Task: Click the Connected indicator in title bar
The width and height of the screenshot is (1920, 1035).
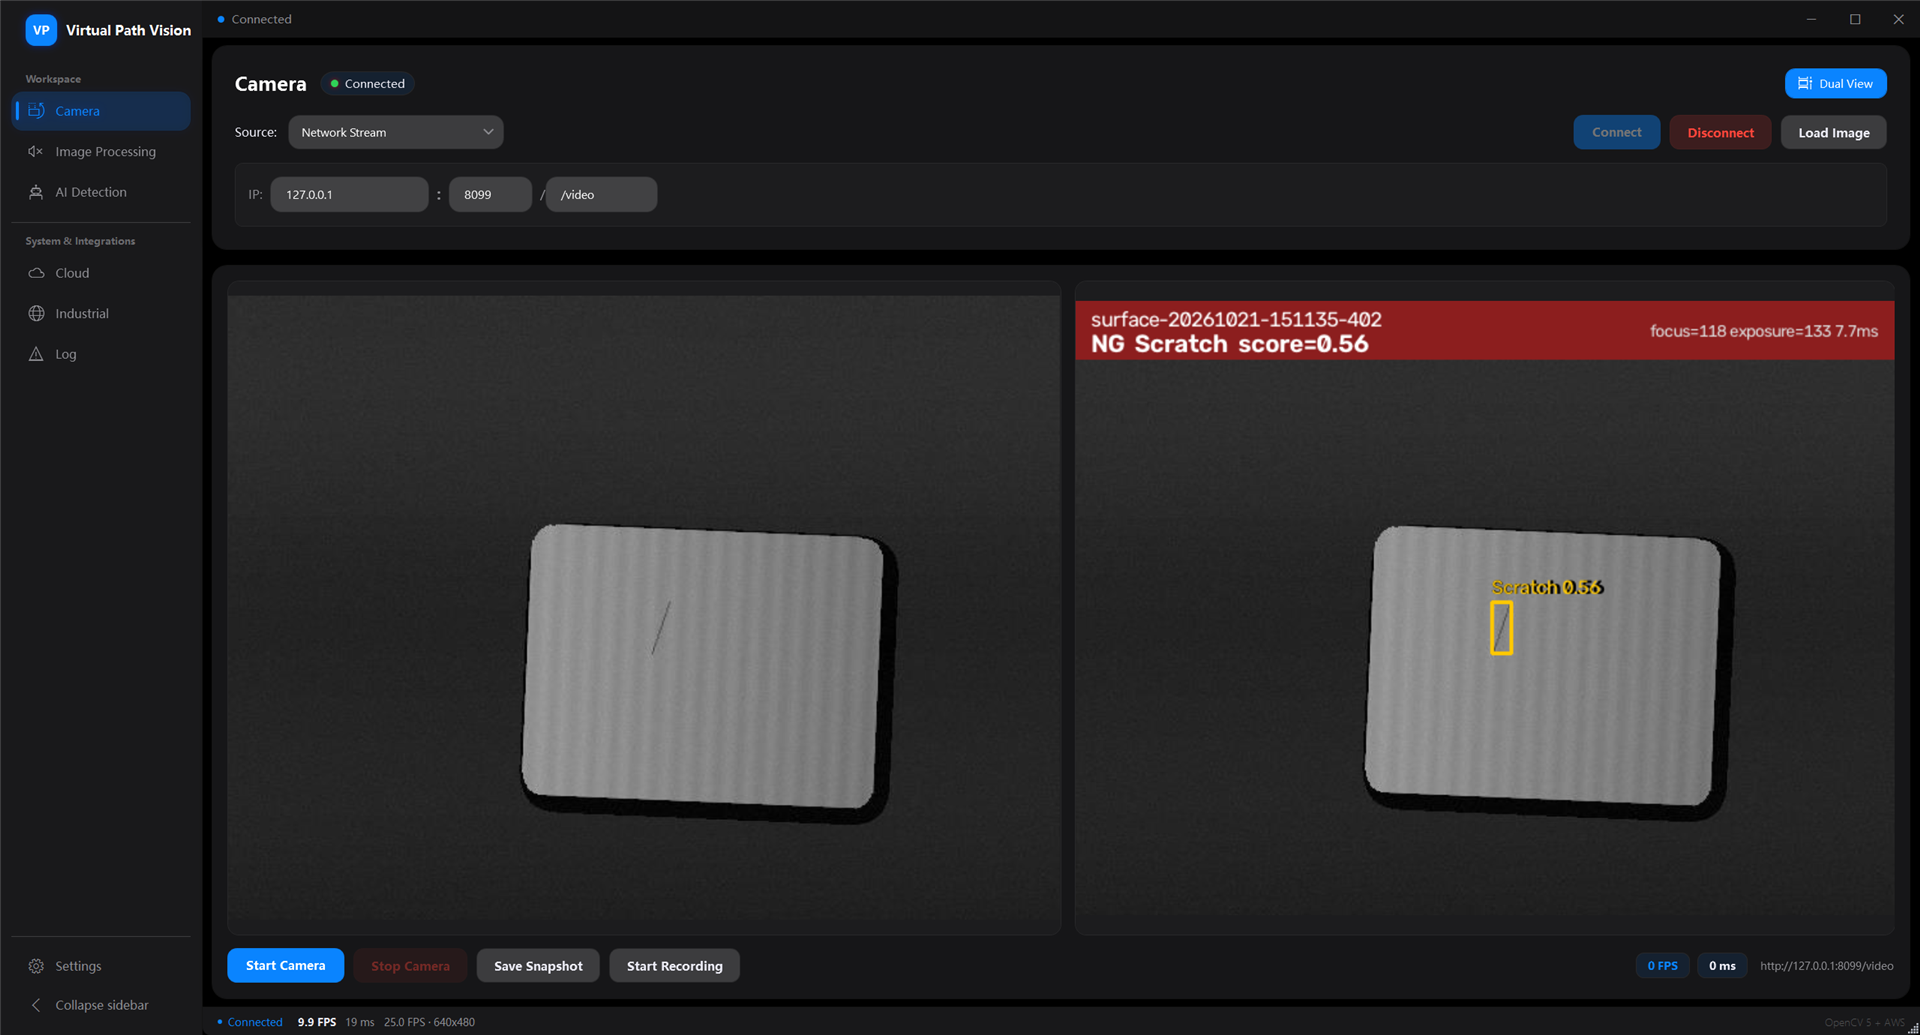Action: point(255,19)
